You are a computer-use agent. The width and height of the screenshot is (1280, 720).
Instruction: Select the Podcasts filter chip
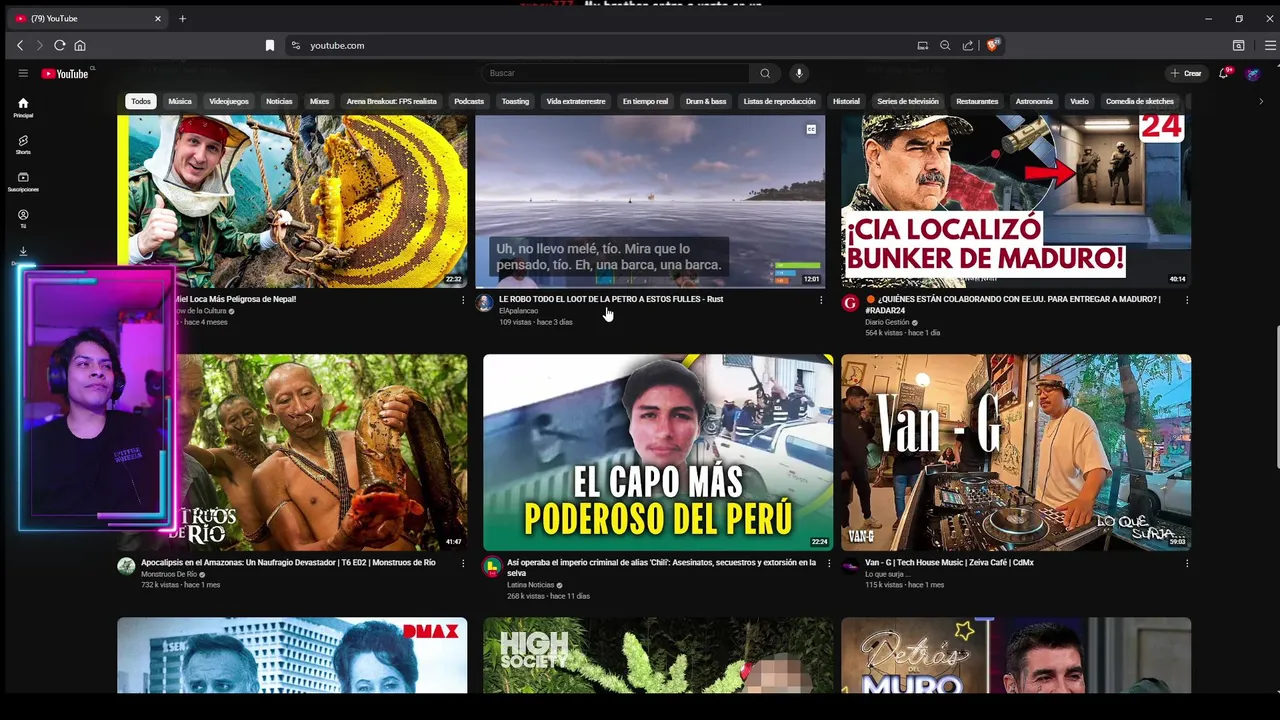[469, 101]
